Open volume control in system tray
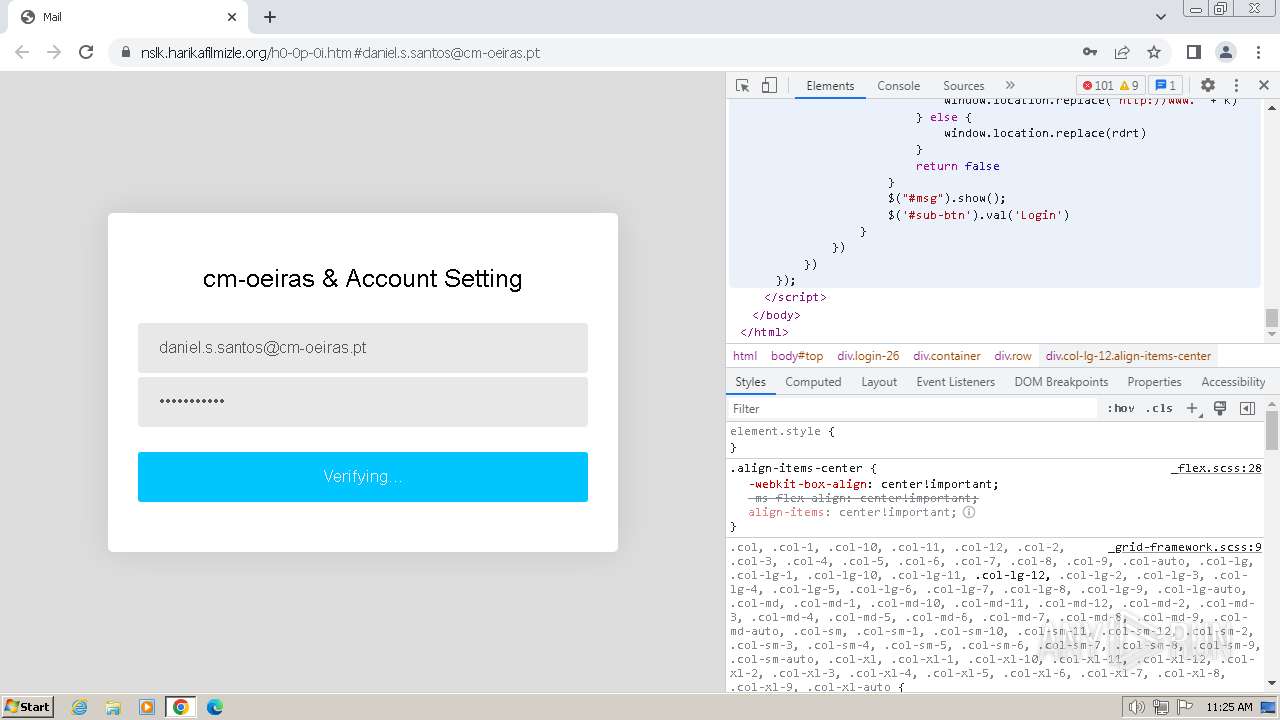Screen dimensions: 1280x720 coord(1137,707)
